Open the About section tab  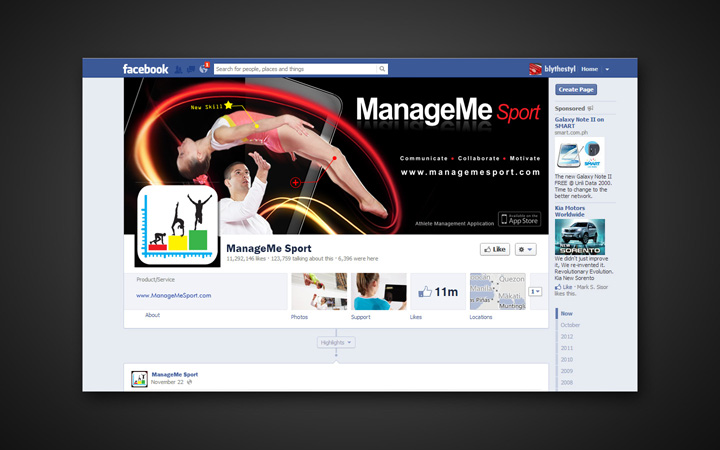pos(152,315)
